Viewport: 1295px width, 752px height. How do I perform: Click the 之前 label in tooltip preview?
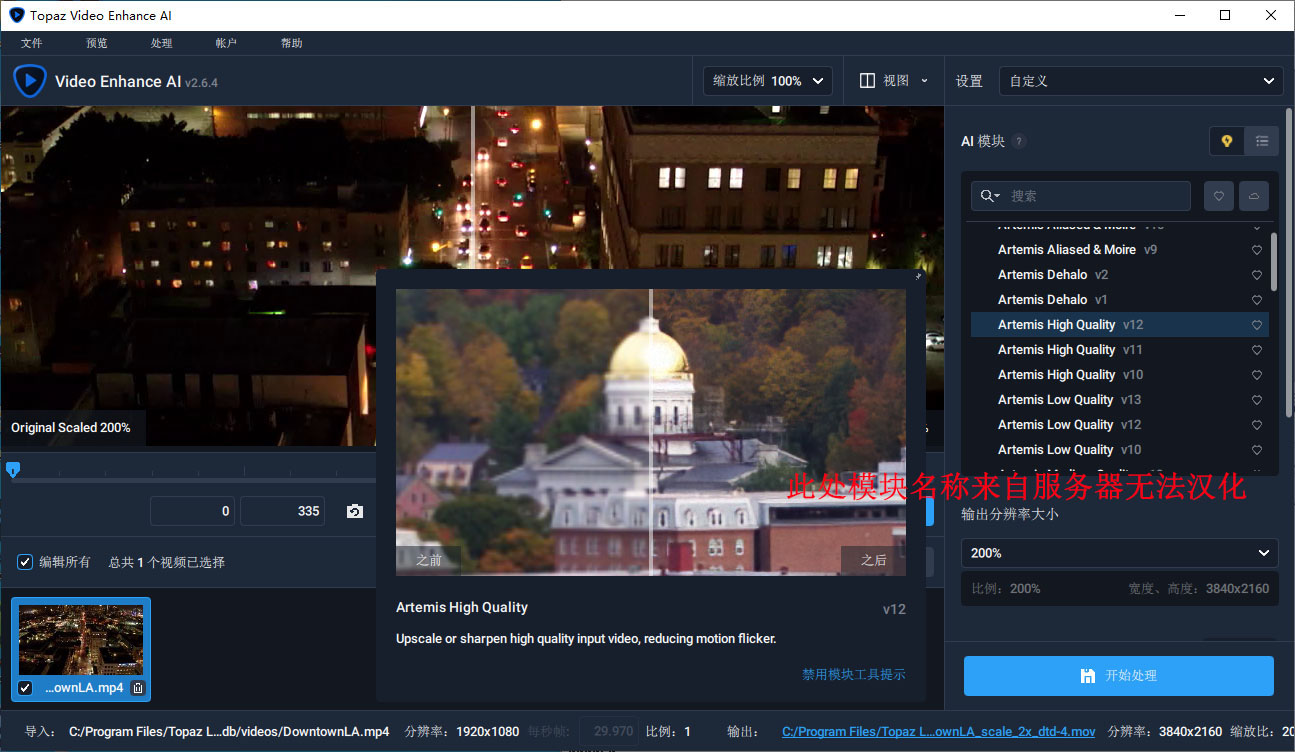[x=429, y=560]
